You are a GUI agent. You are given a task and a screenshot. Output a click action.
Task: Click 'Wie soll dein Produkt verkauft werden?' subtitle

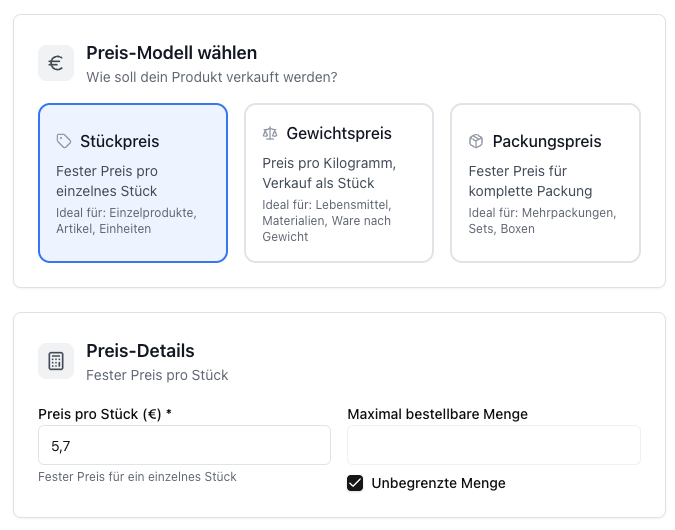tap(211, 76)
